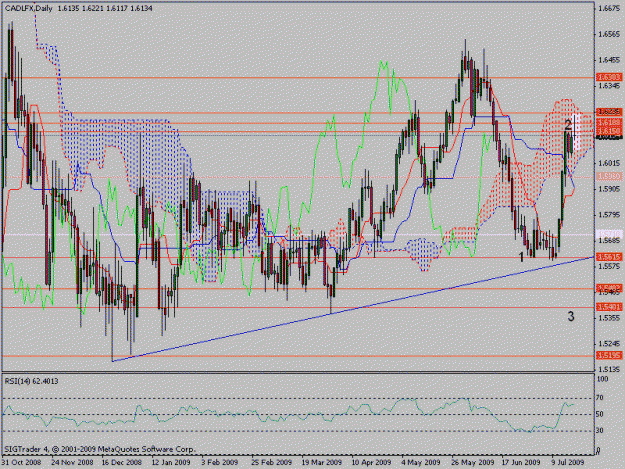Click the 16 Dec 2008 date label
Screen dimensions: 625x469
pyautogui.click(x=122, y=462)
